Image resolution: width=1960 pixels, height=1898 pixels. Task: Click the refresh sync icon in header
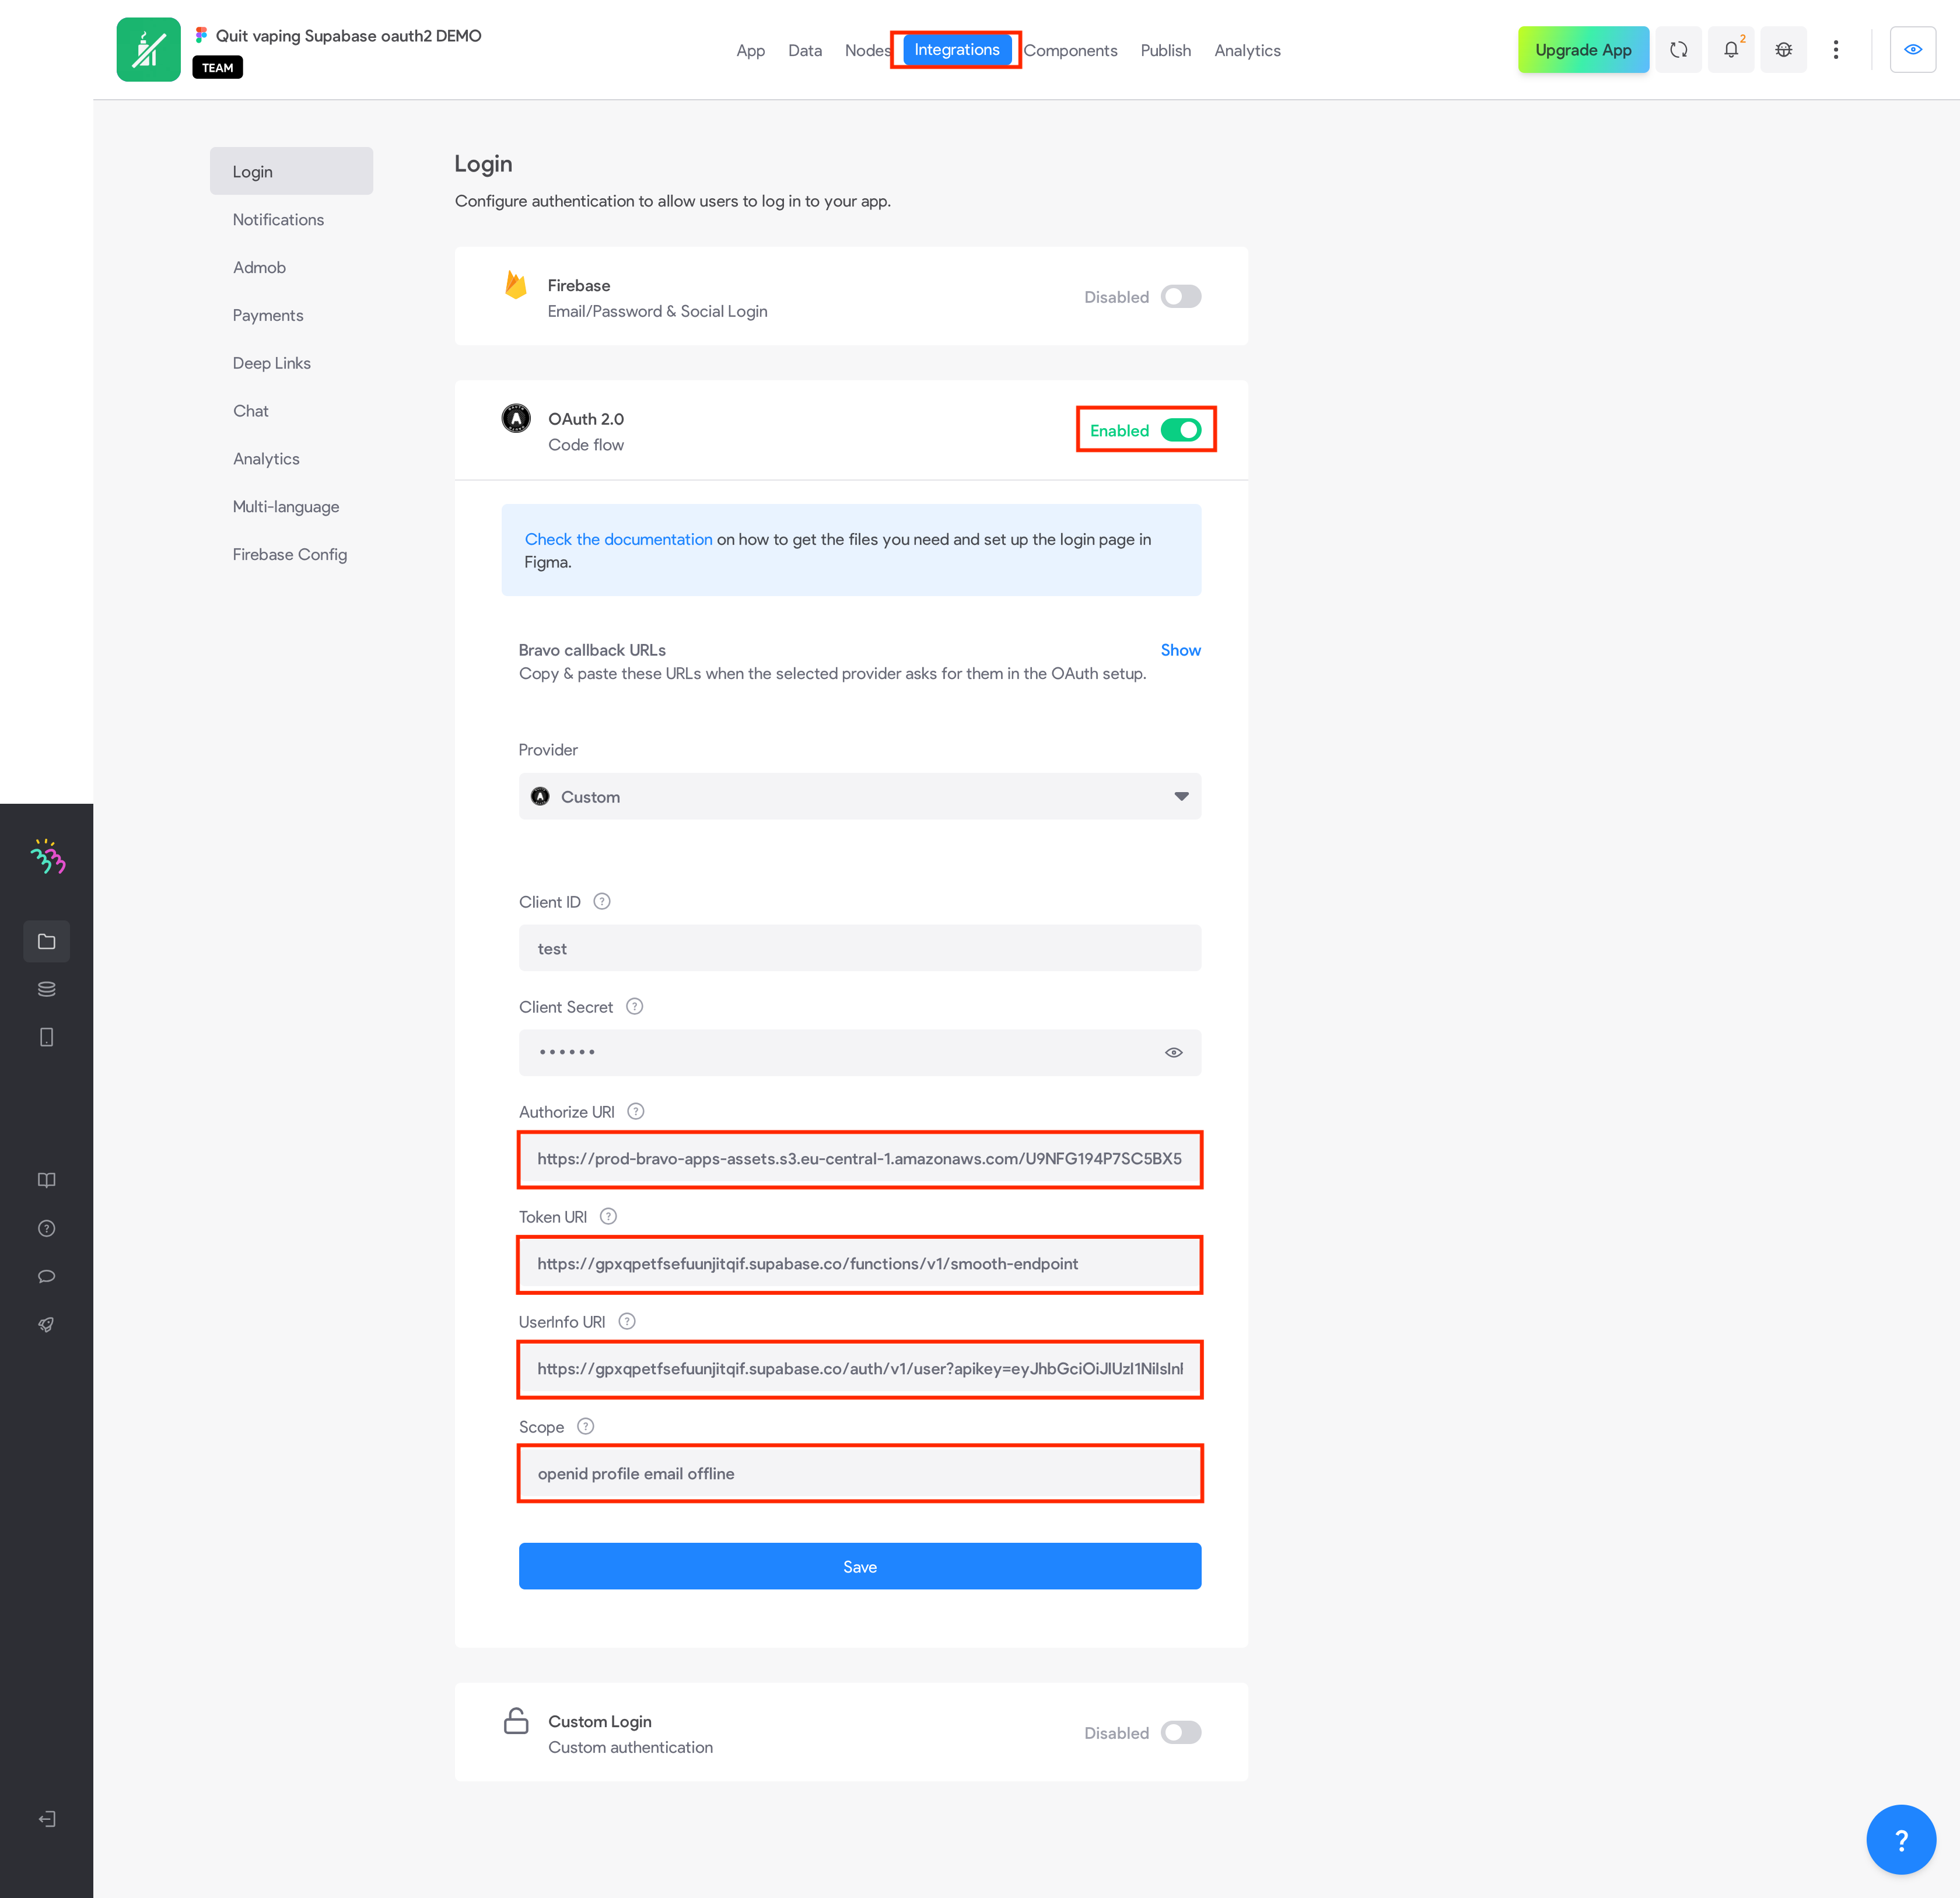(x=1679, y=50)
